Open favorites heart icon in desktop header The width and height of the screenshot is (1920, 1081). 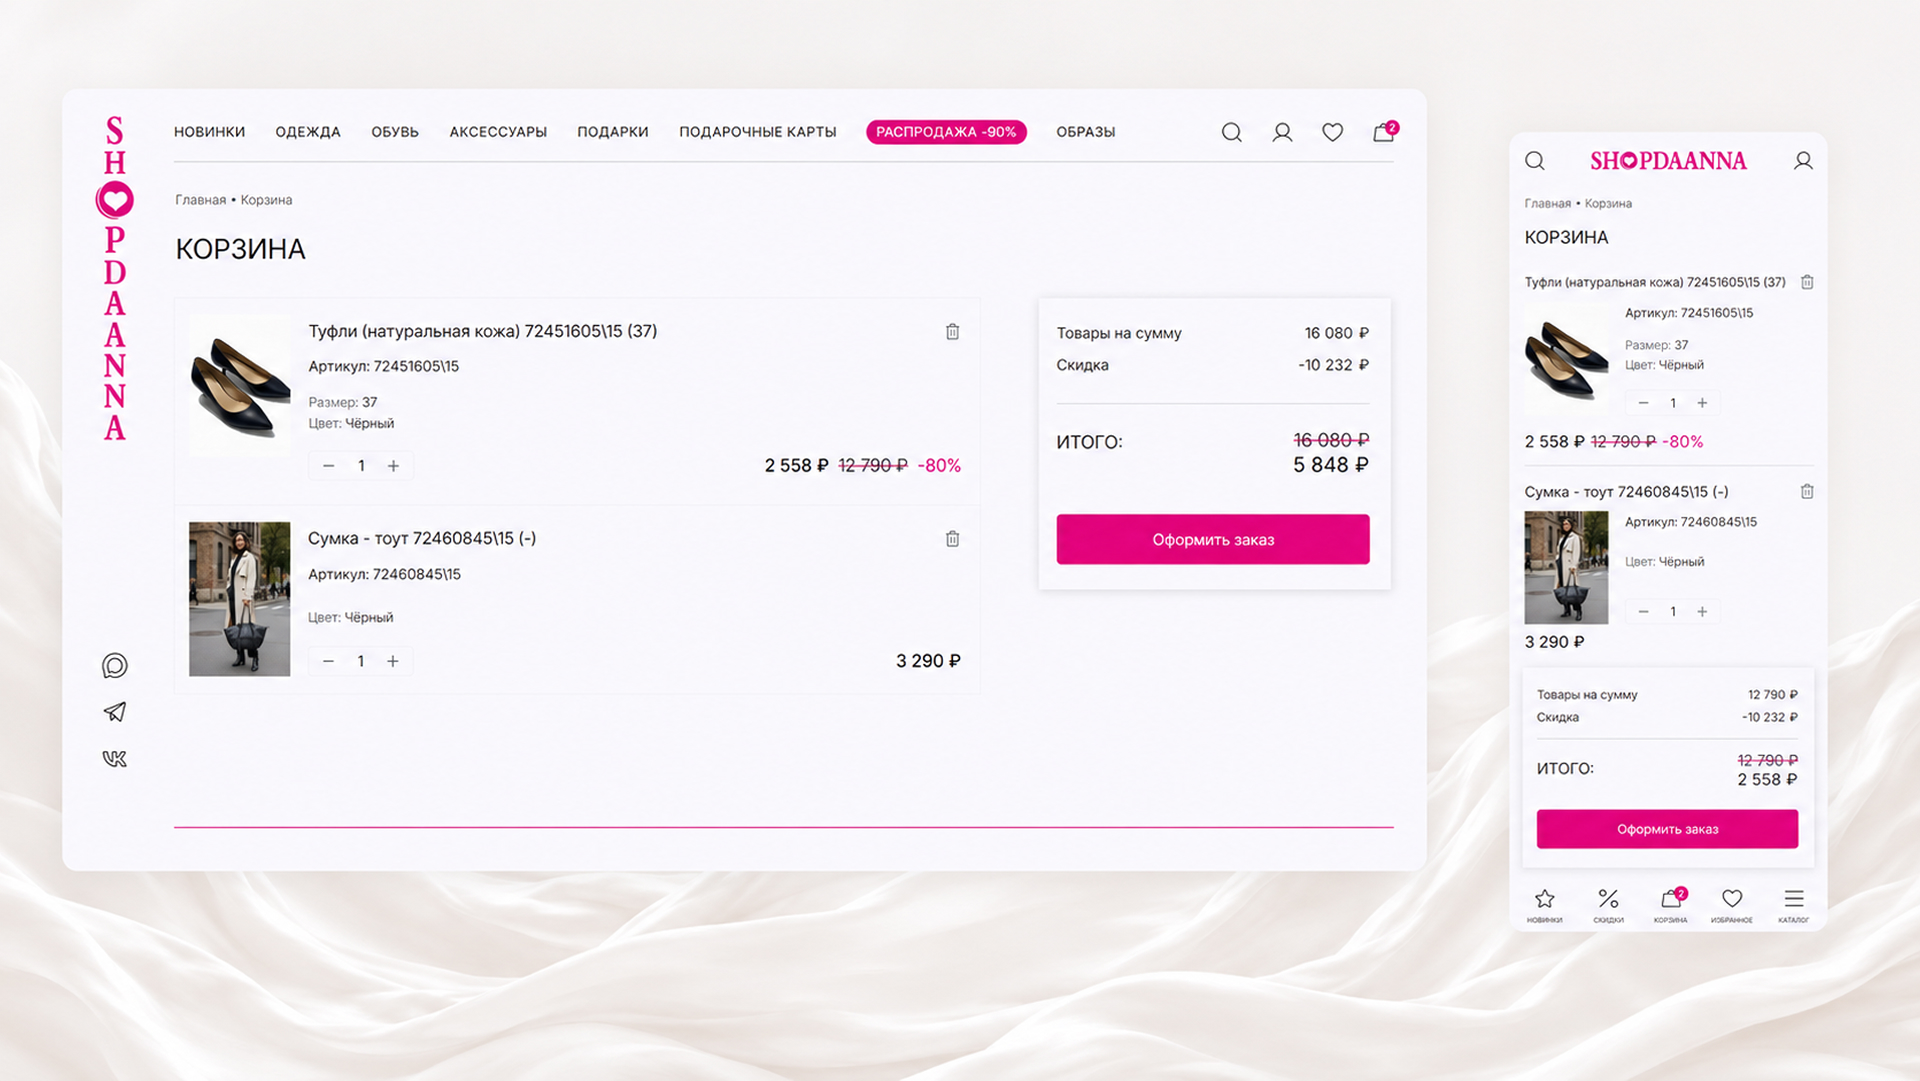(x=1332, y=132)
